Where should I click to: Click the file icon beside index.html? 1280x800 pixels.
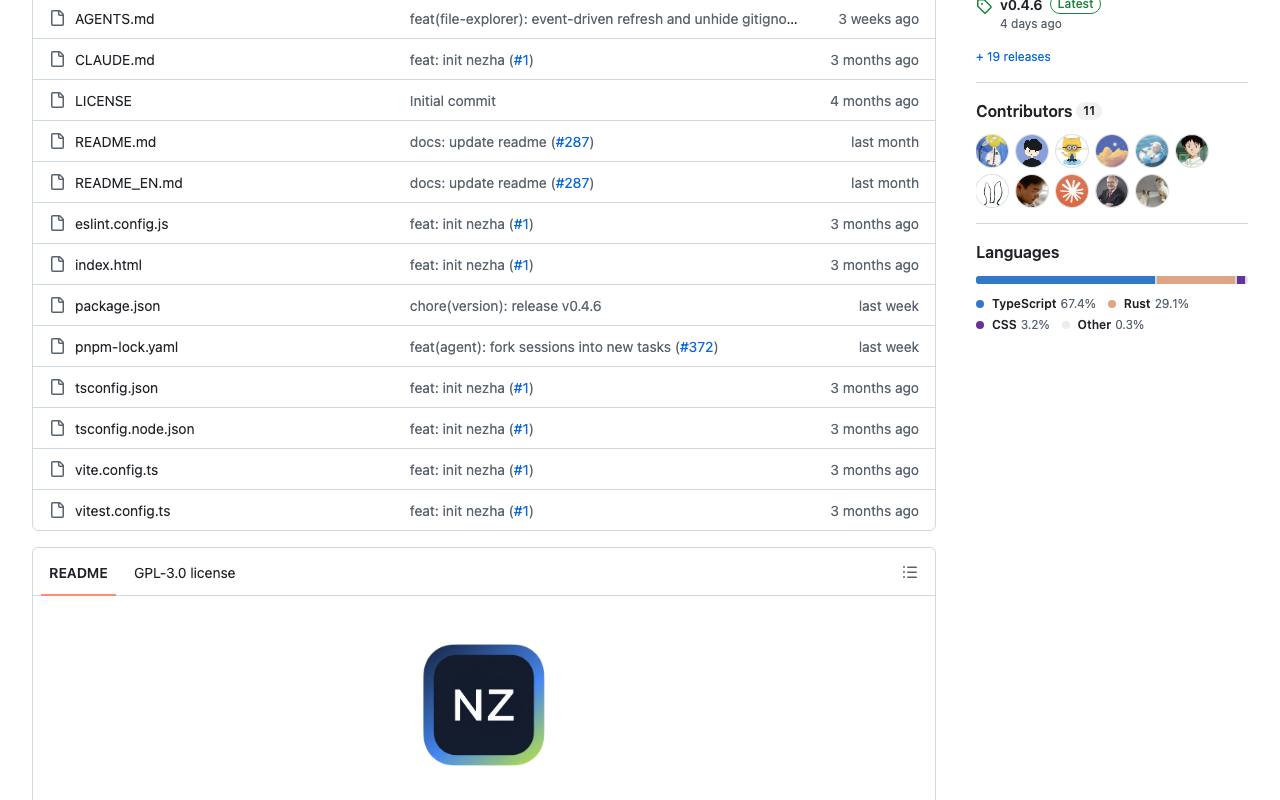[x=57, y=265]
